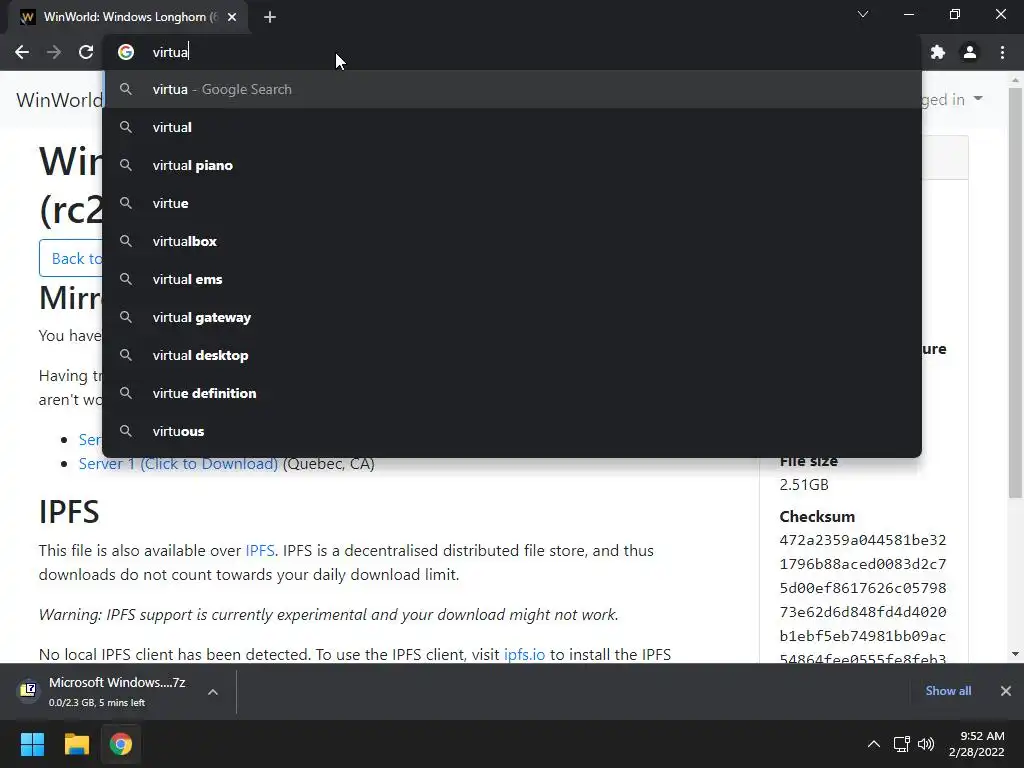The image size is (1024, 768).
Task: Select the WinWorld: Windows Longhorn tab
Action: (x=128, y=17)
